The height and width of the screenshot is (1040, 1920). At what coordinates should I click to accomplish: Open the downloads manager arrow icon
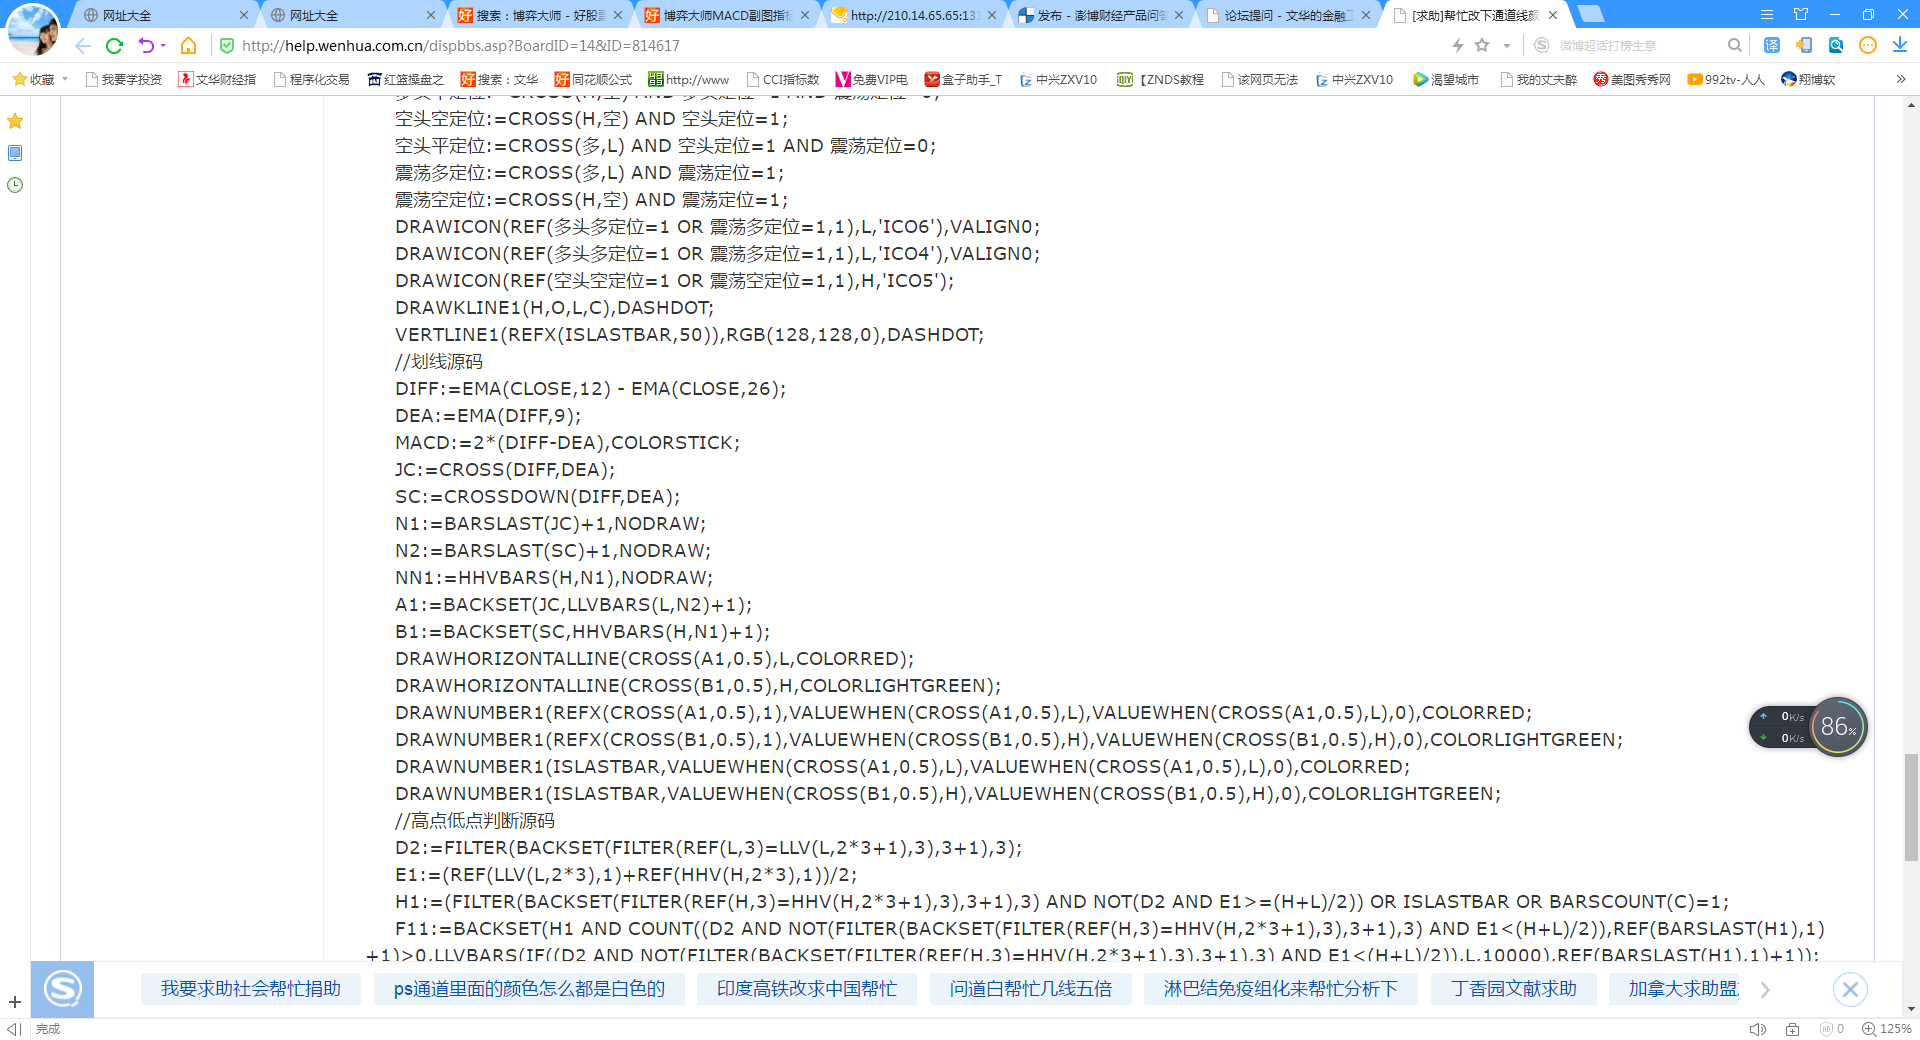coord(1899,46)
